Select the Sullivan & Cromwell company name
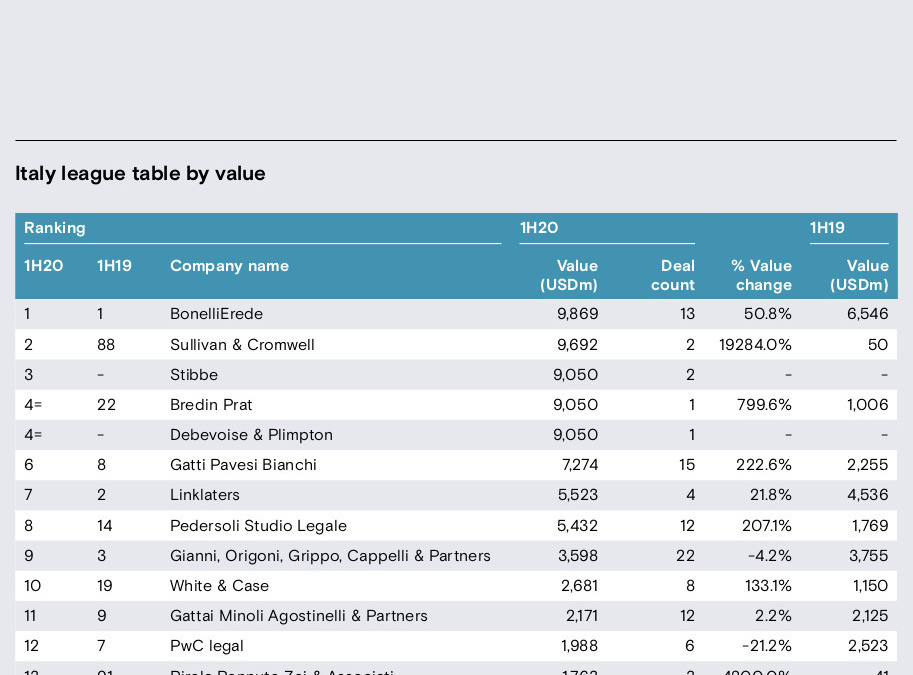Screen dimensions: 913x675 tap(242, 345)
